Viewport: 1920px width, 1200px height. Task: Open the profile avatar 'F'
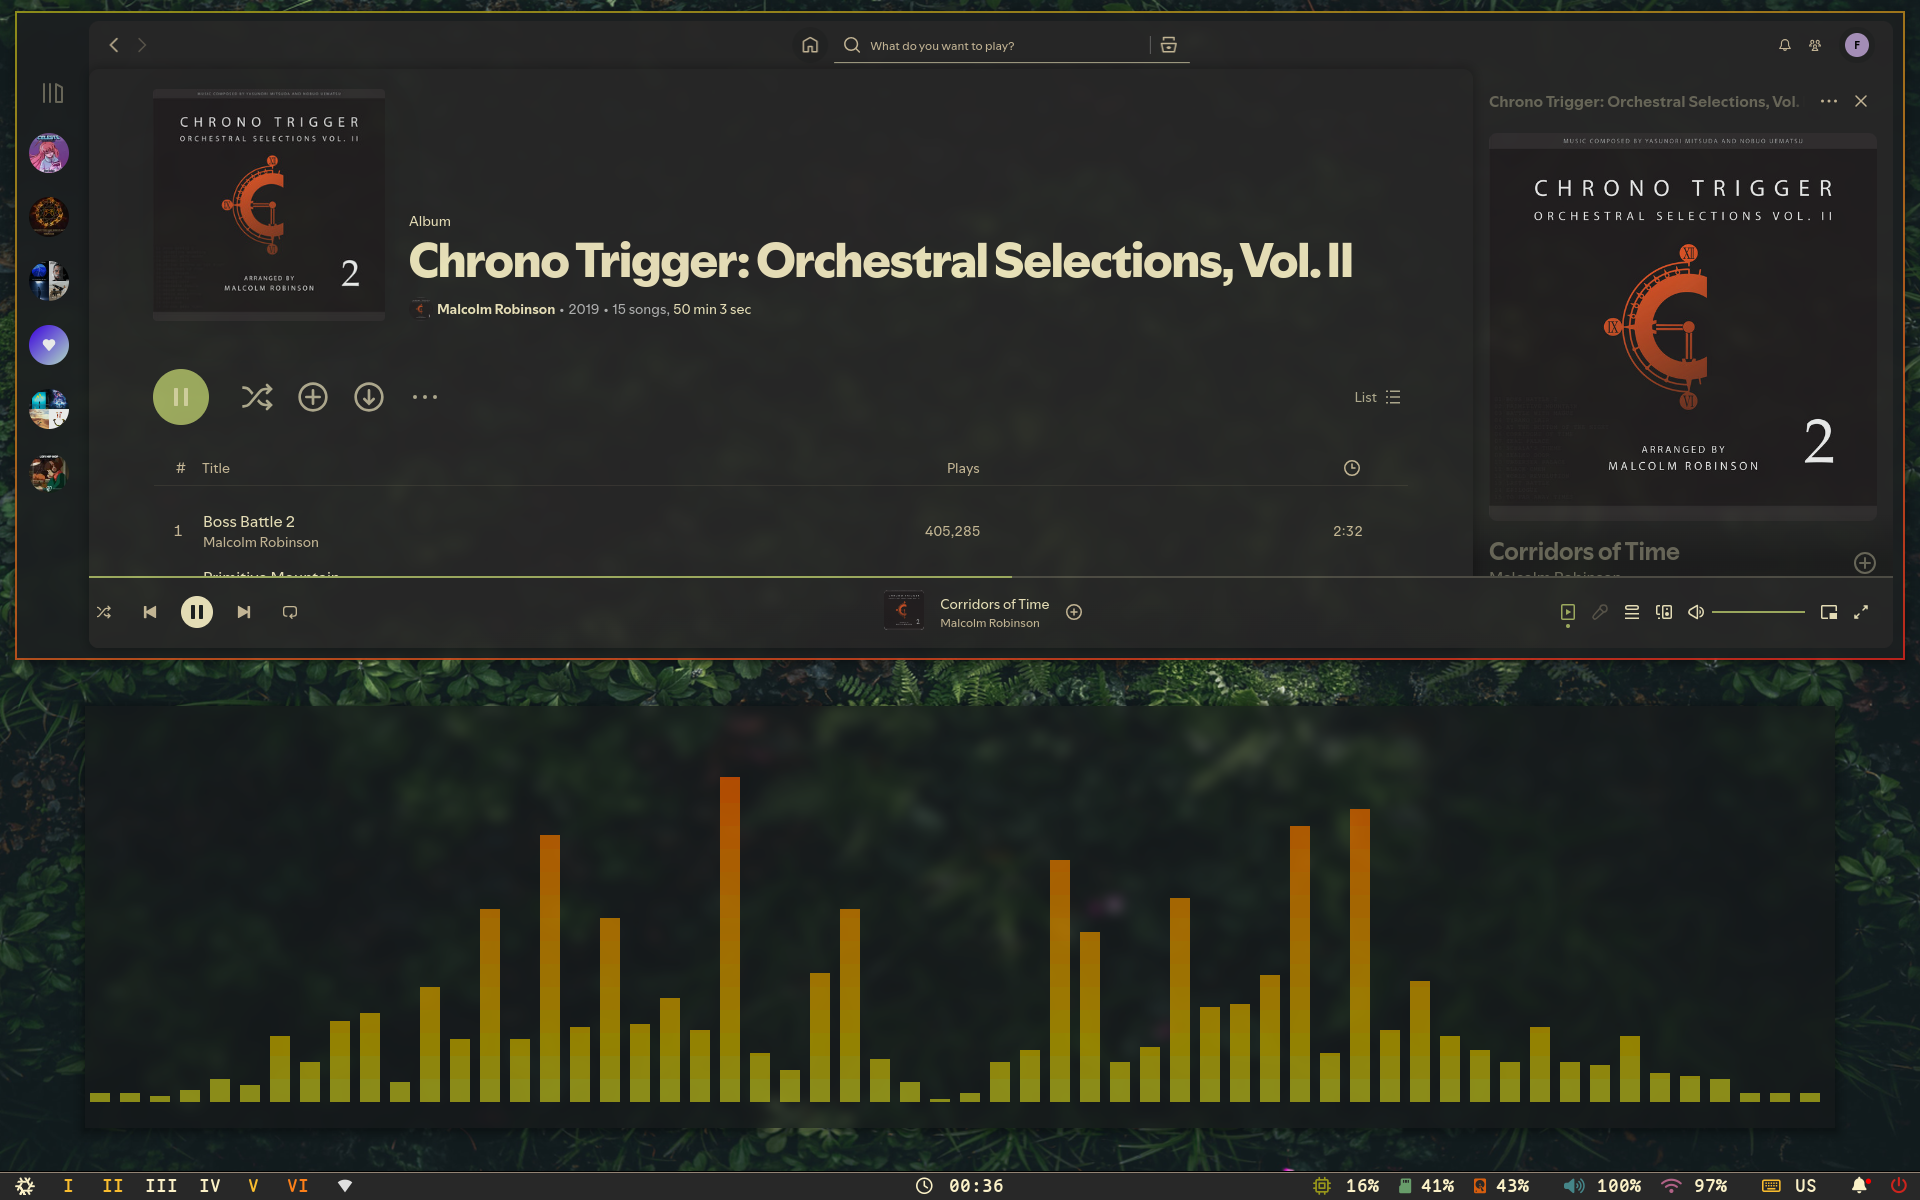point(1857,45)
